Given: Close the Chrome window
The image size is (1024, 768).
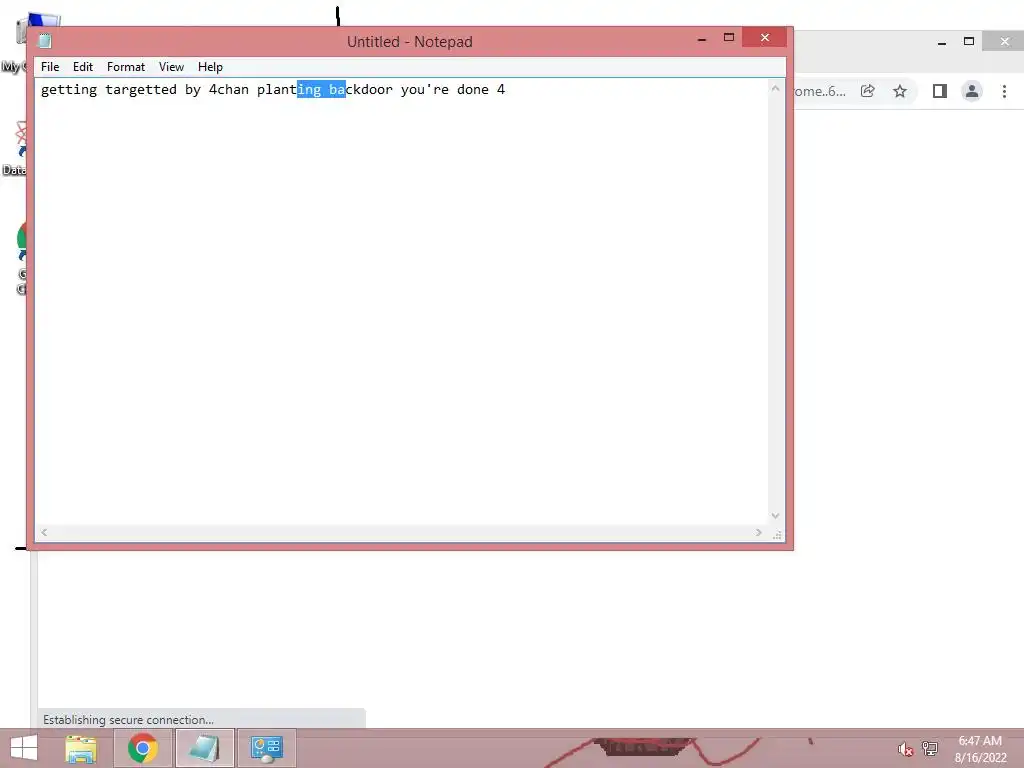Looking at the screenshot, I should click(x=1004, y=41).
